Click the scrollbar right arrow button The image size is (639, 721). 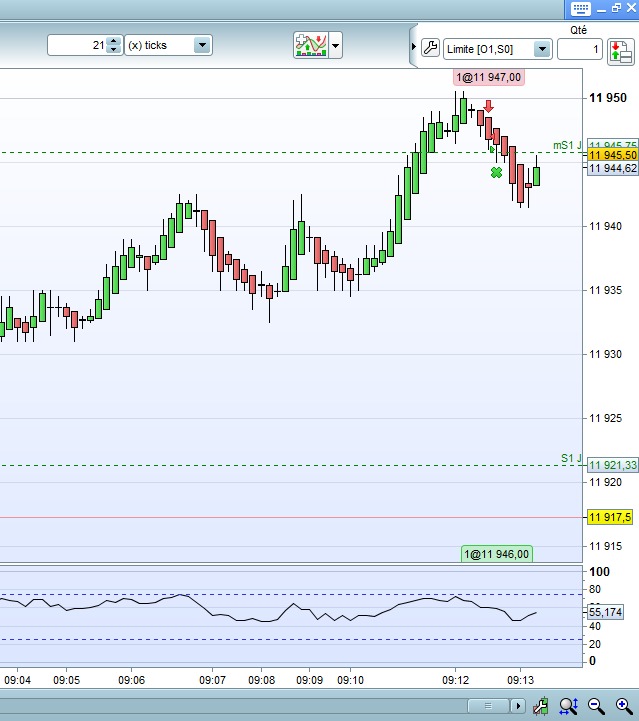coord(518,706)
